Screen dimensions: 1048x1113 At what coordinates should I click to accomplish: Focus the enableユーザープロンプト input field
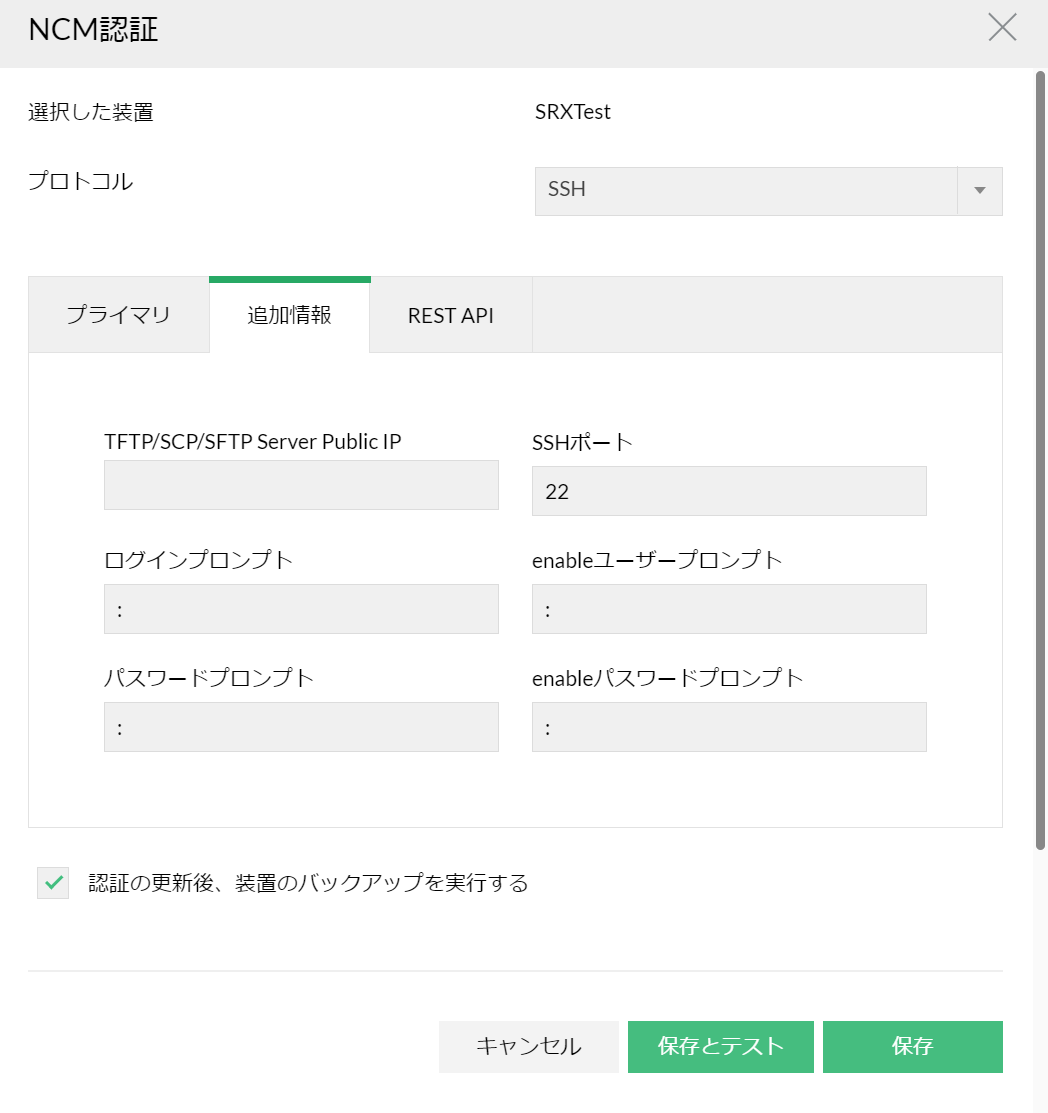point(729,609)
